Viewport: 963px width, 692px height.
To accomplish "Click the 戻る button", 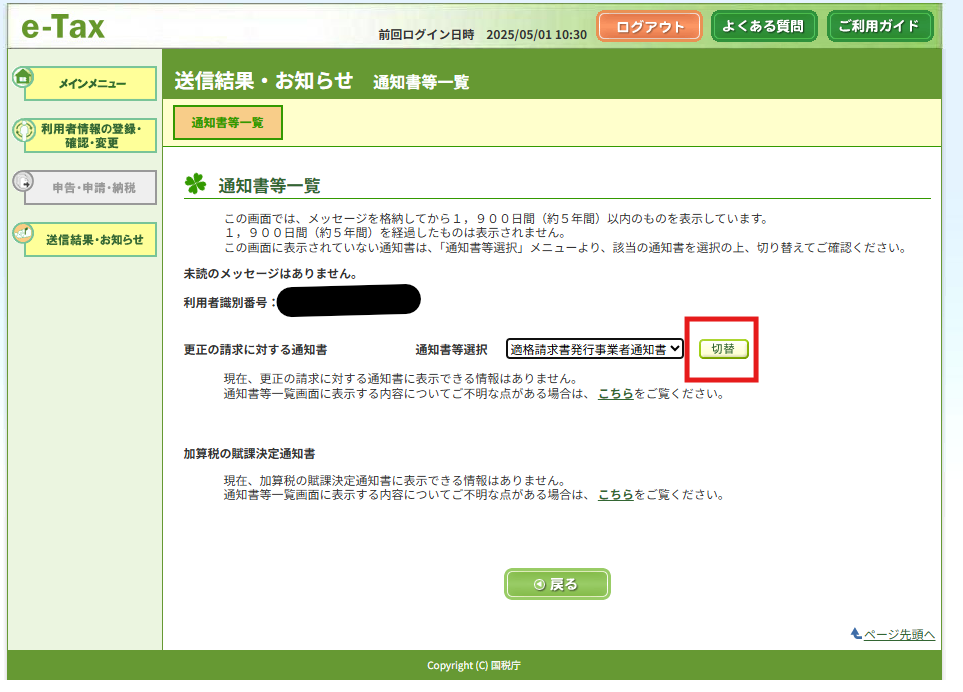I will [x=557, y=584].
